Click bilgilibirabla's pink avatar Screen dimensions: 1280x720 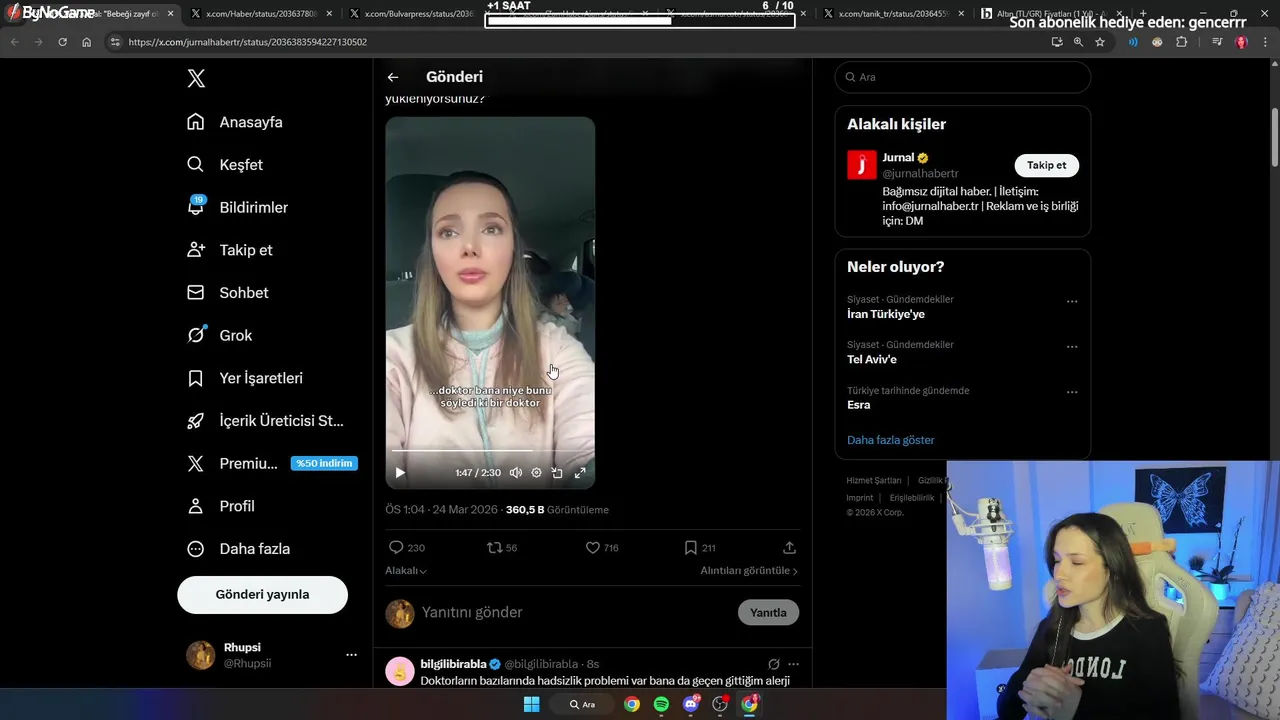400,671
